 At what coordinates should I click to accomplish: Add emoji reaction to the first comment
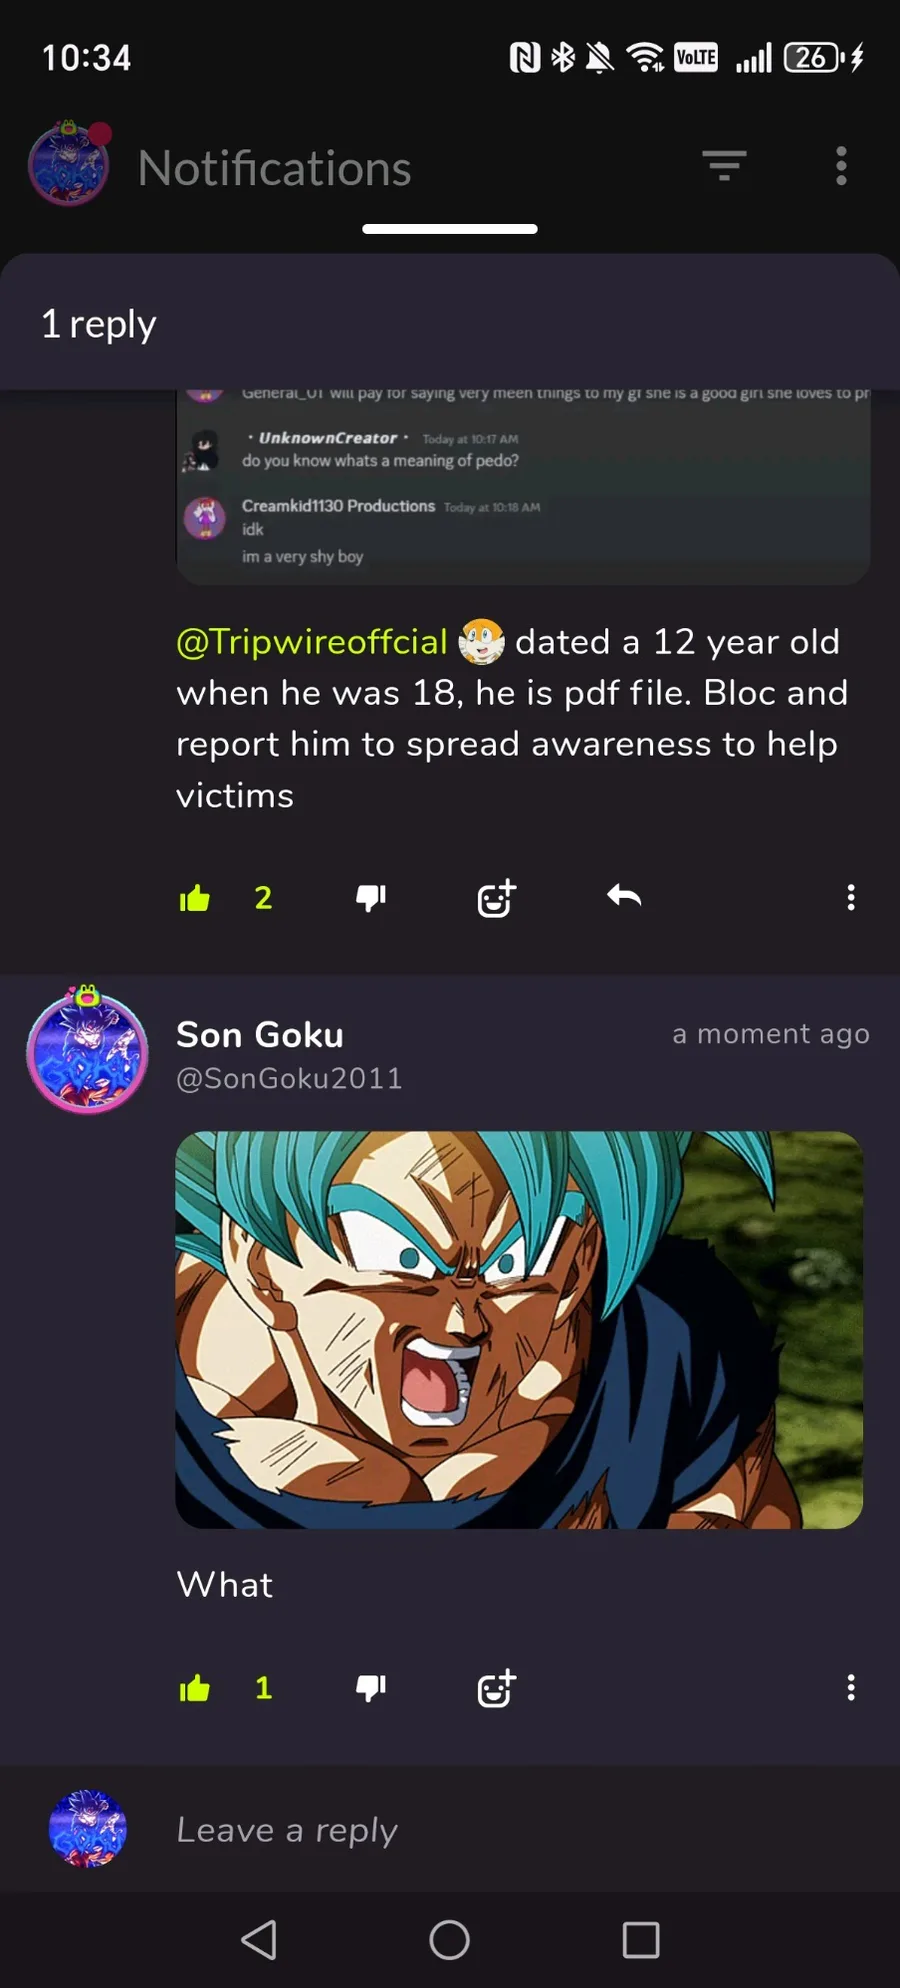pyautogui.click(x=497, y=898)
